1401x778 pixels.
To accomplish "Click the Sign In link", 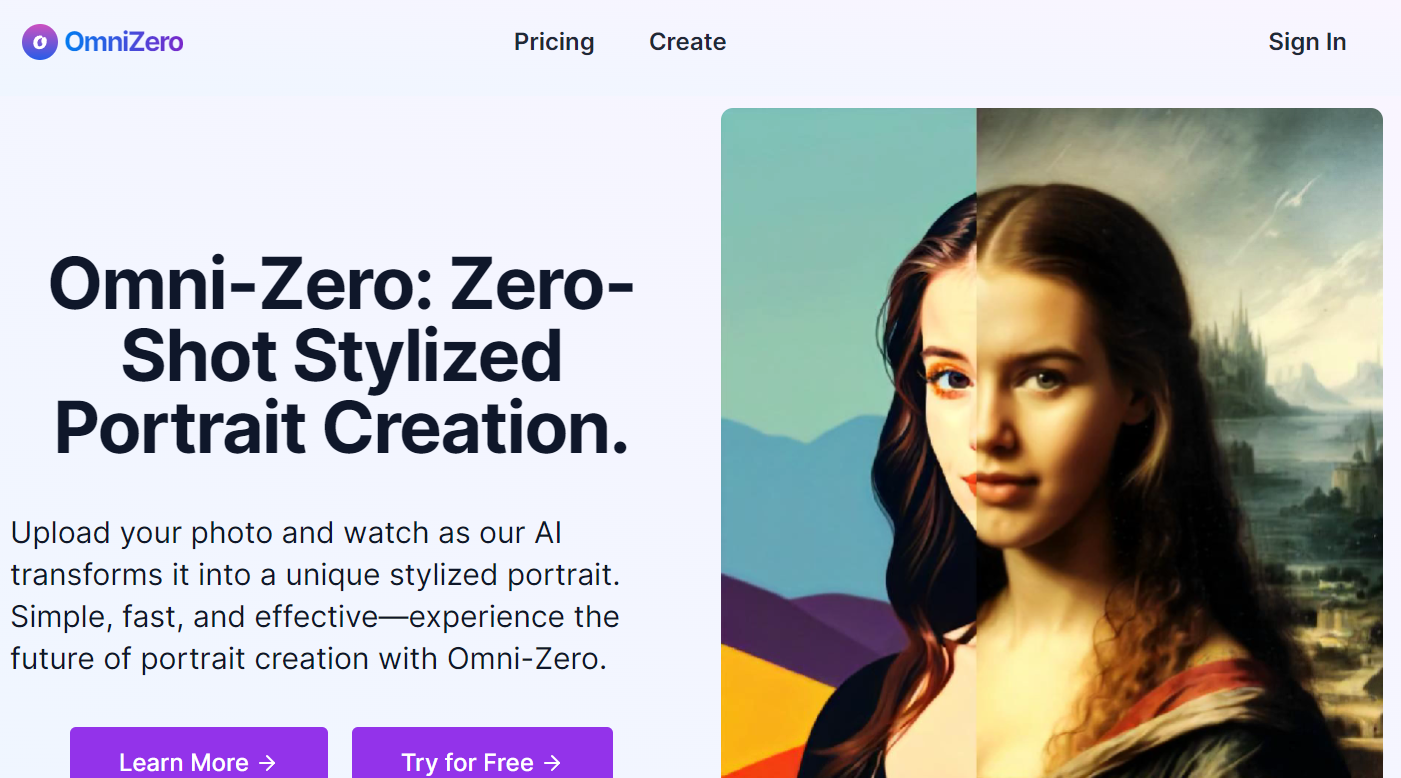I will point(1307,42).
